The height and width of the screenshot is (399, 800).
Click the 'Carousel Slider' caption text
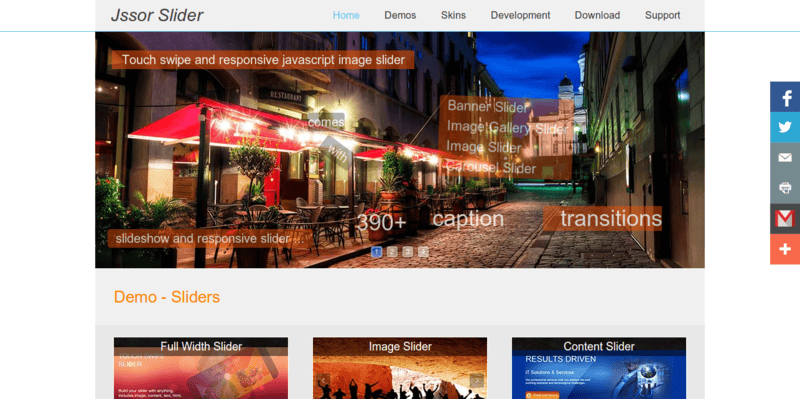click(x=491, y=168)
